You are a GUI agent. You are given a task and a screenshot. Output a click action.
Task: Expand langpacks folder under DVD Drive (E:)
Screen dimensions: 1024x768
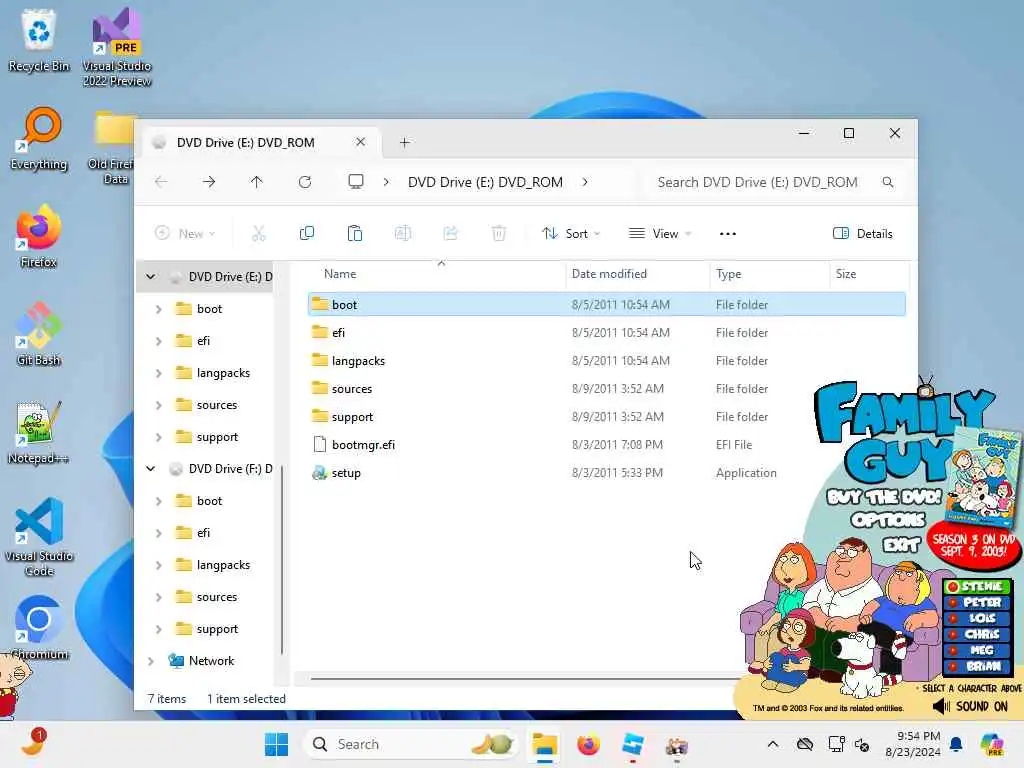(x=159, y=373)
